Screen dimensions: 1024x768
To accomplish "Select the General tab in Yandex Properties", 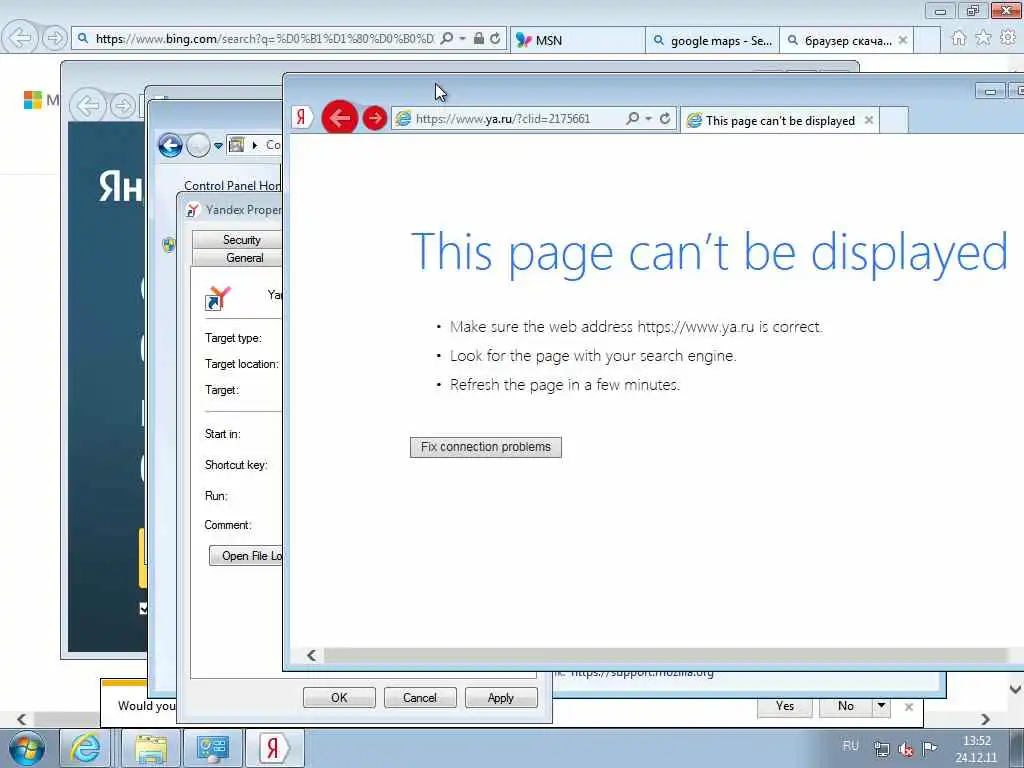I will (238, 258).
